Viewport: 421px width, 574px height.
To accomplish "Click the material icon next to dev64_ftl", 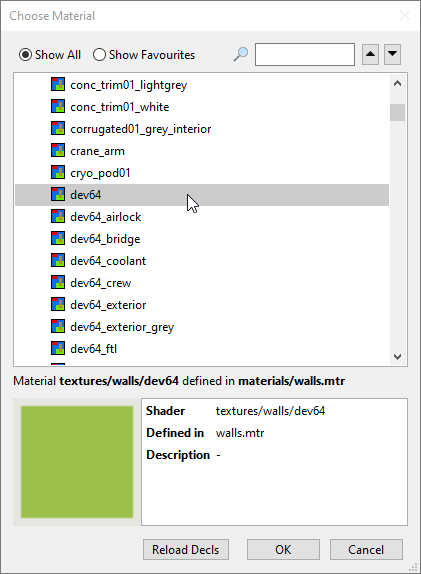I will [58, 348].
